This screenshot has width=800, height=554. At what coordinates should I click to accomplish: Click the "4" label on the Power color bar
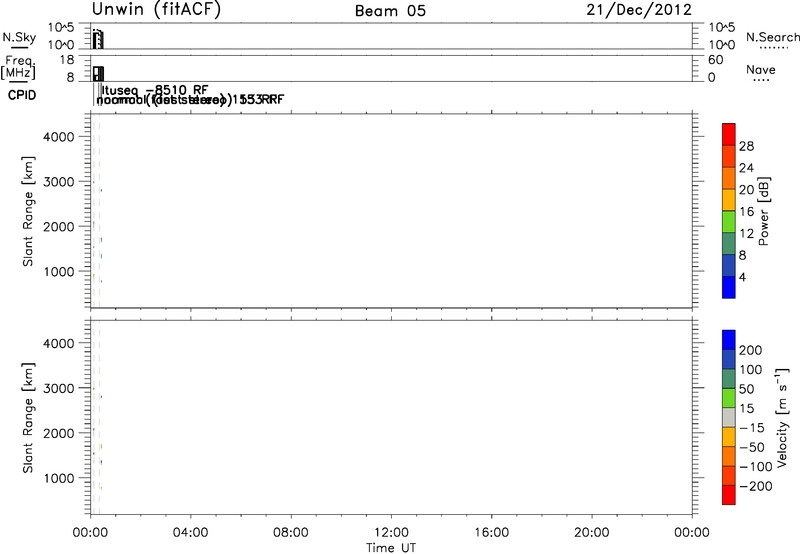coord(743,277)
